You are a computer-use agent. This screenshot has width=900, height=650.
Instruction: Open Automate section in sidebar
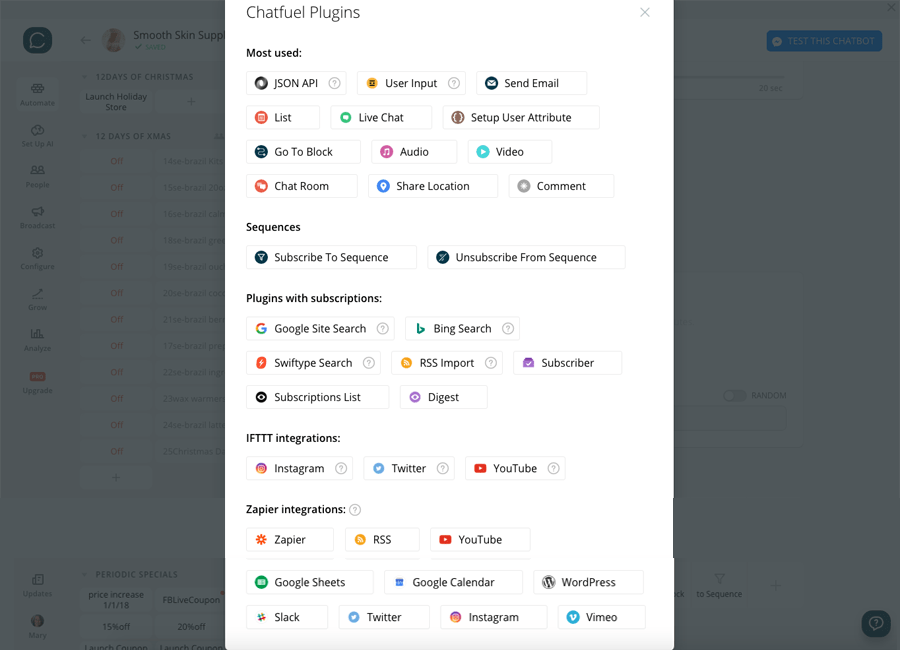point(37,94)
